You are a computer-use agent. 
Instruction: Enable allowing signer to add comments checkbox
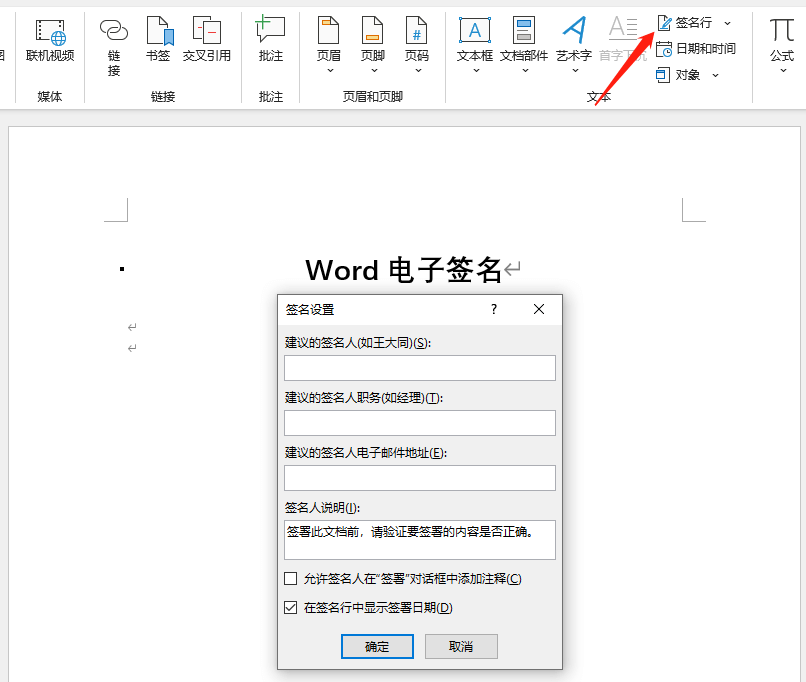(x=291, y=578)
